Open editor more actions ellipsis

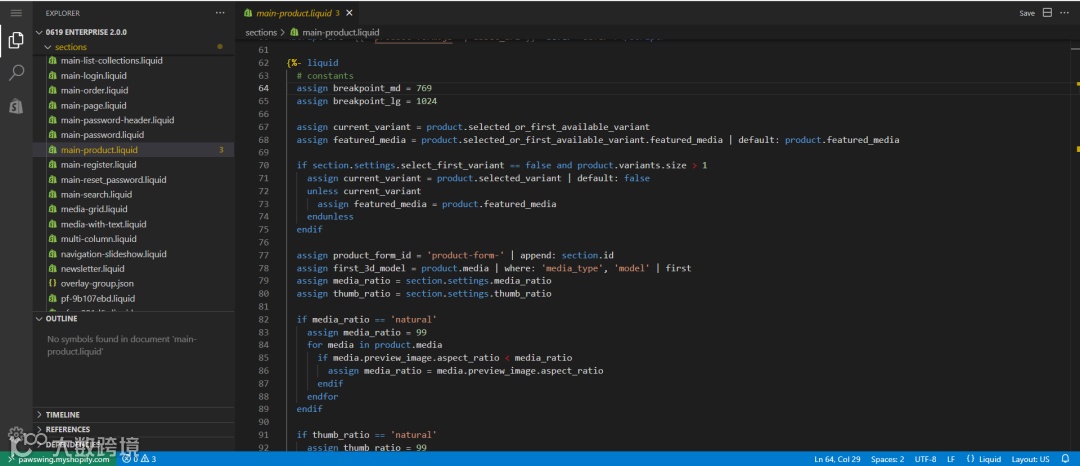(1066, 13)
